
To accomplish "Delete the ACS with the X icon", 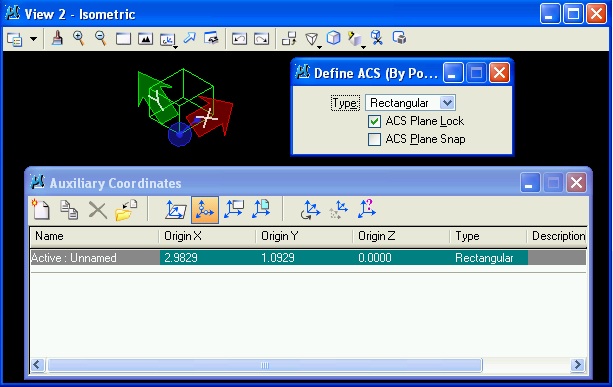I will click(x=97, y=210).
